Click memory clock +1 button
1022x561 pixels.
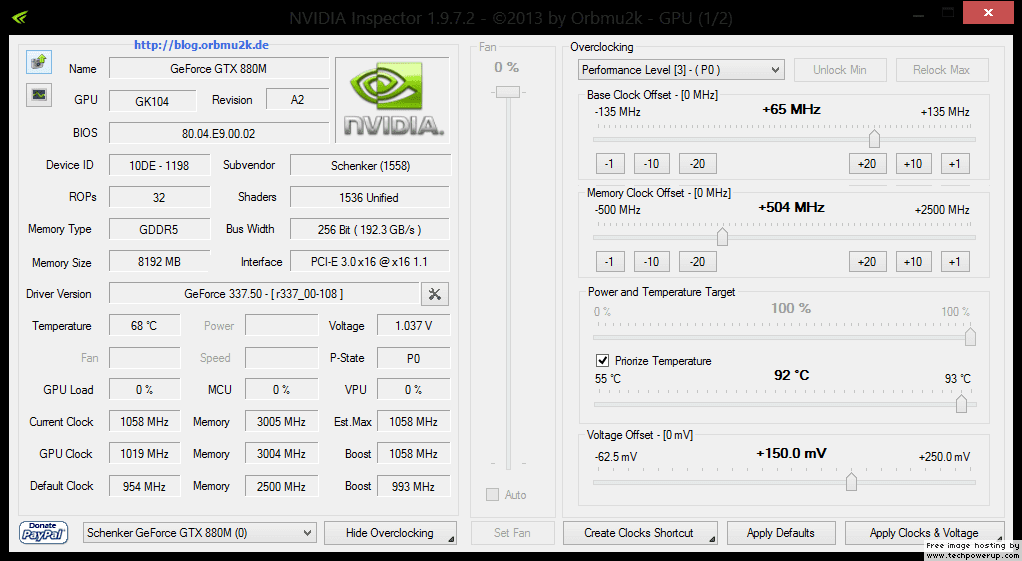(x=955, y=262)
